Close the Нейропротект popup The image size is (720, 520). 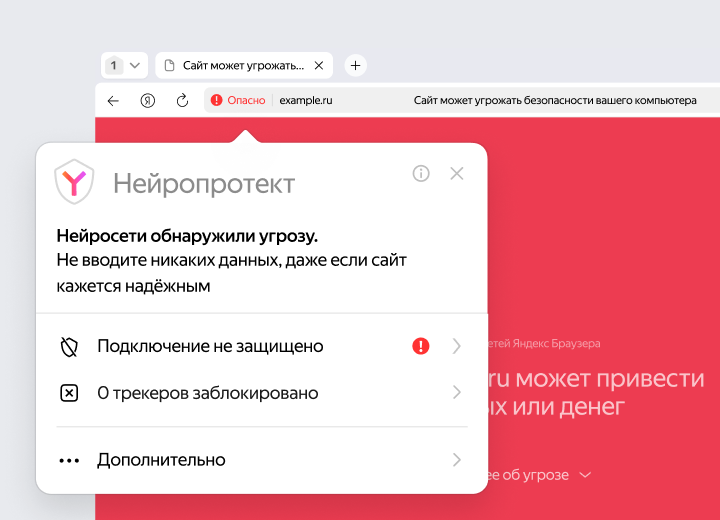[457, 174]
